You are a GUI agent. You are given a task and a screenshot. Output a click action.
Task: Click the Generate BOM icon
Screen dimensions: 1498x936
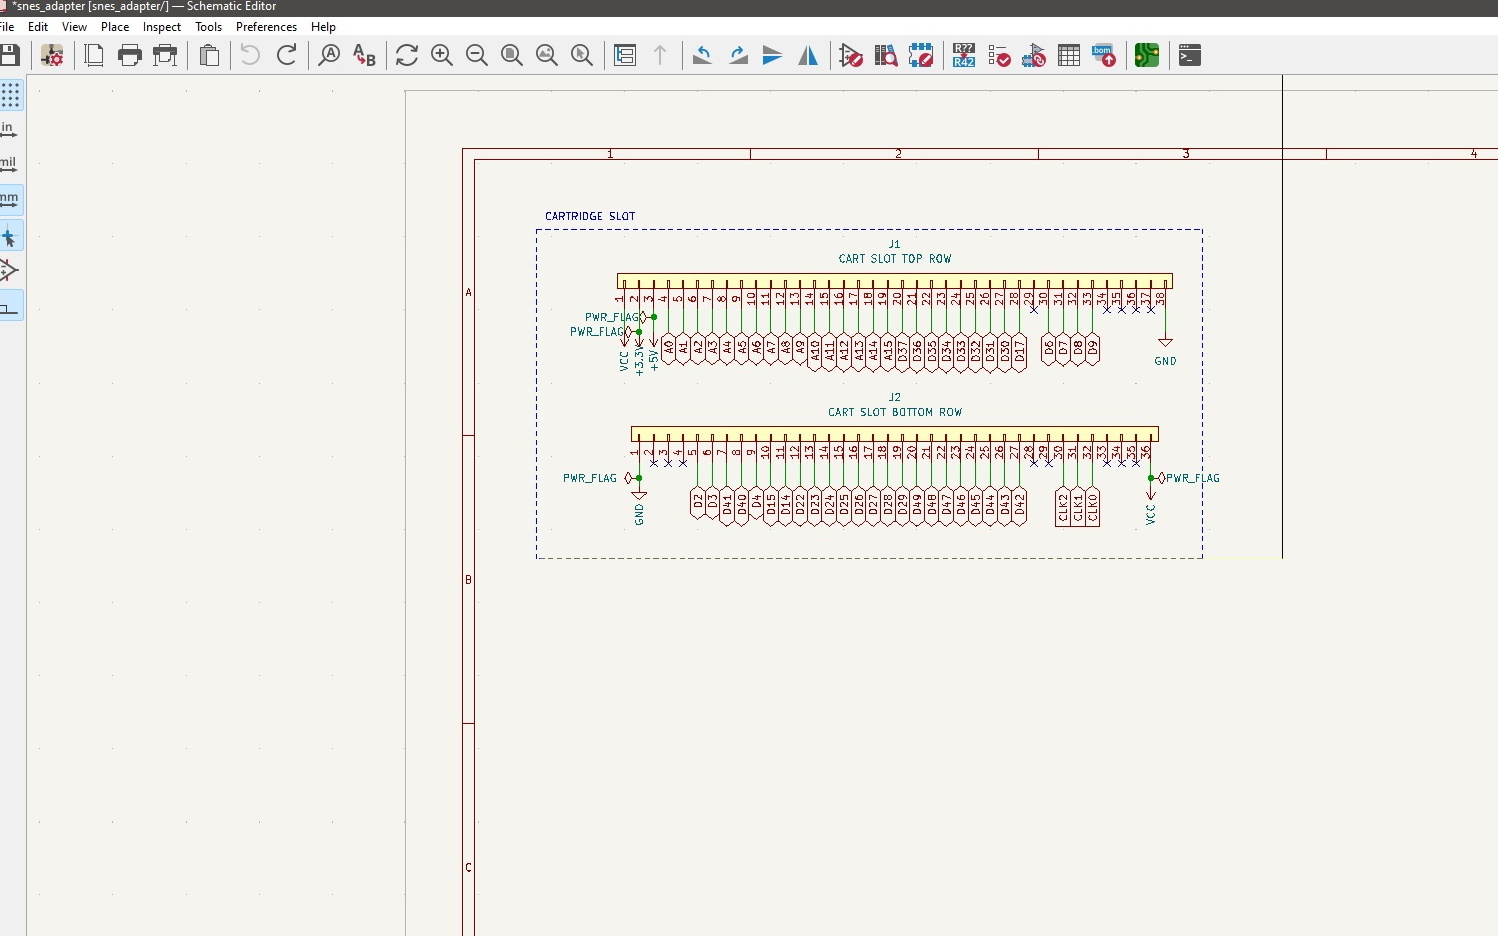1104,56
